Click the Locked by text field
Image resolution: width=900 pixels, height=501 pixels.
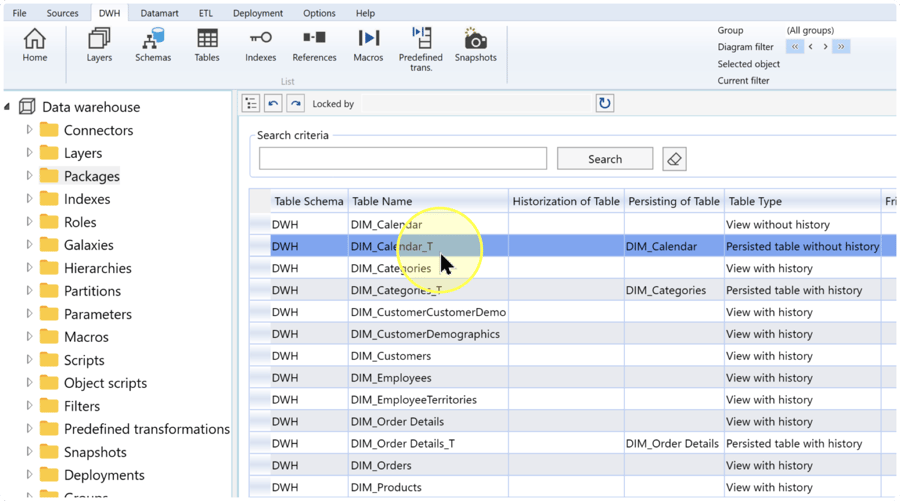tap(476, 103)
